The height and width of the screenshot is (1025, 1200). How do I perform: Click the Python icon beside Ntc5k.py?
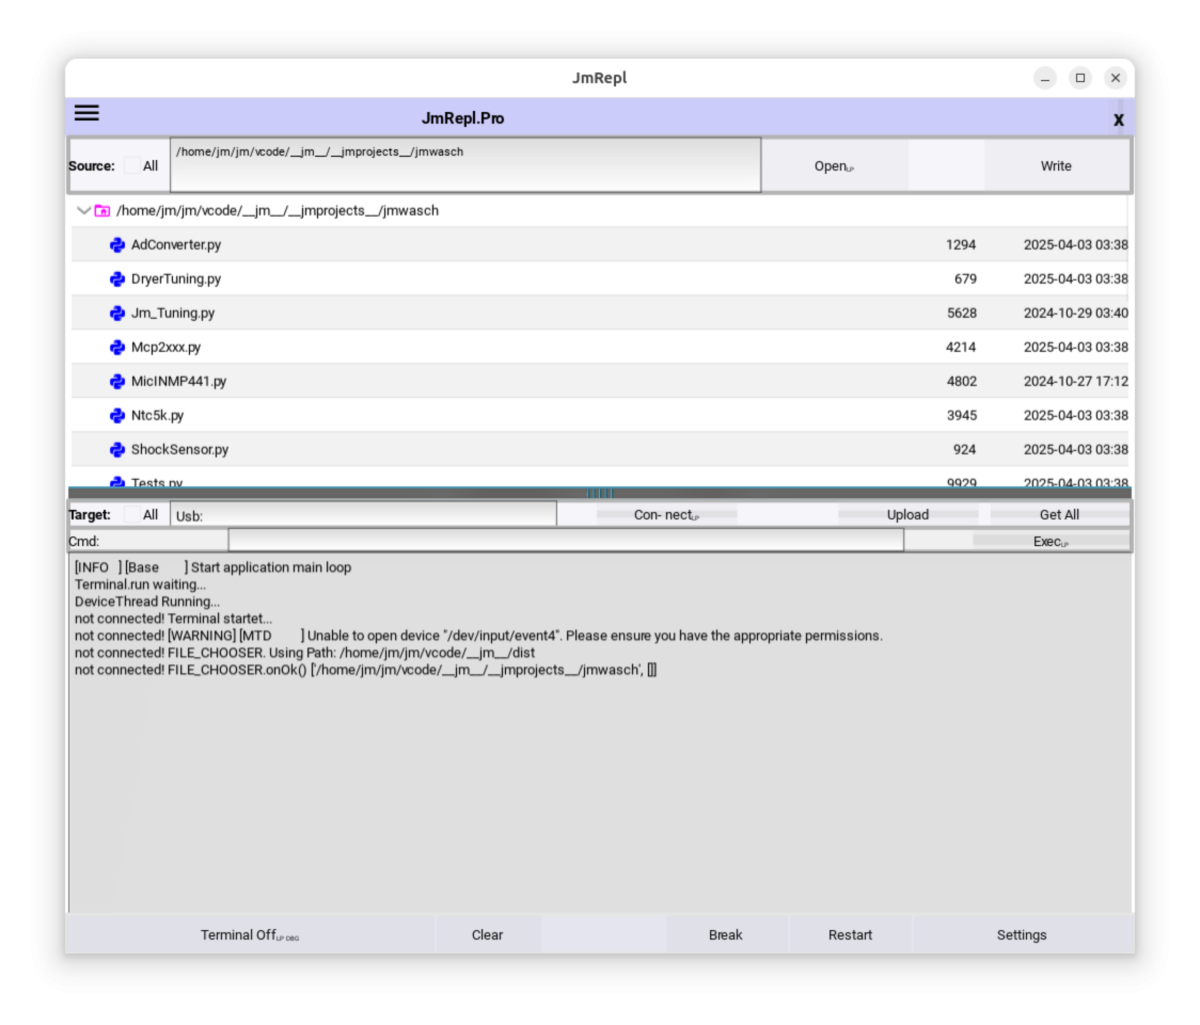[117, 415]
